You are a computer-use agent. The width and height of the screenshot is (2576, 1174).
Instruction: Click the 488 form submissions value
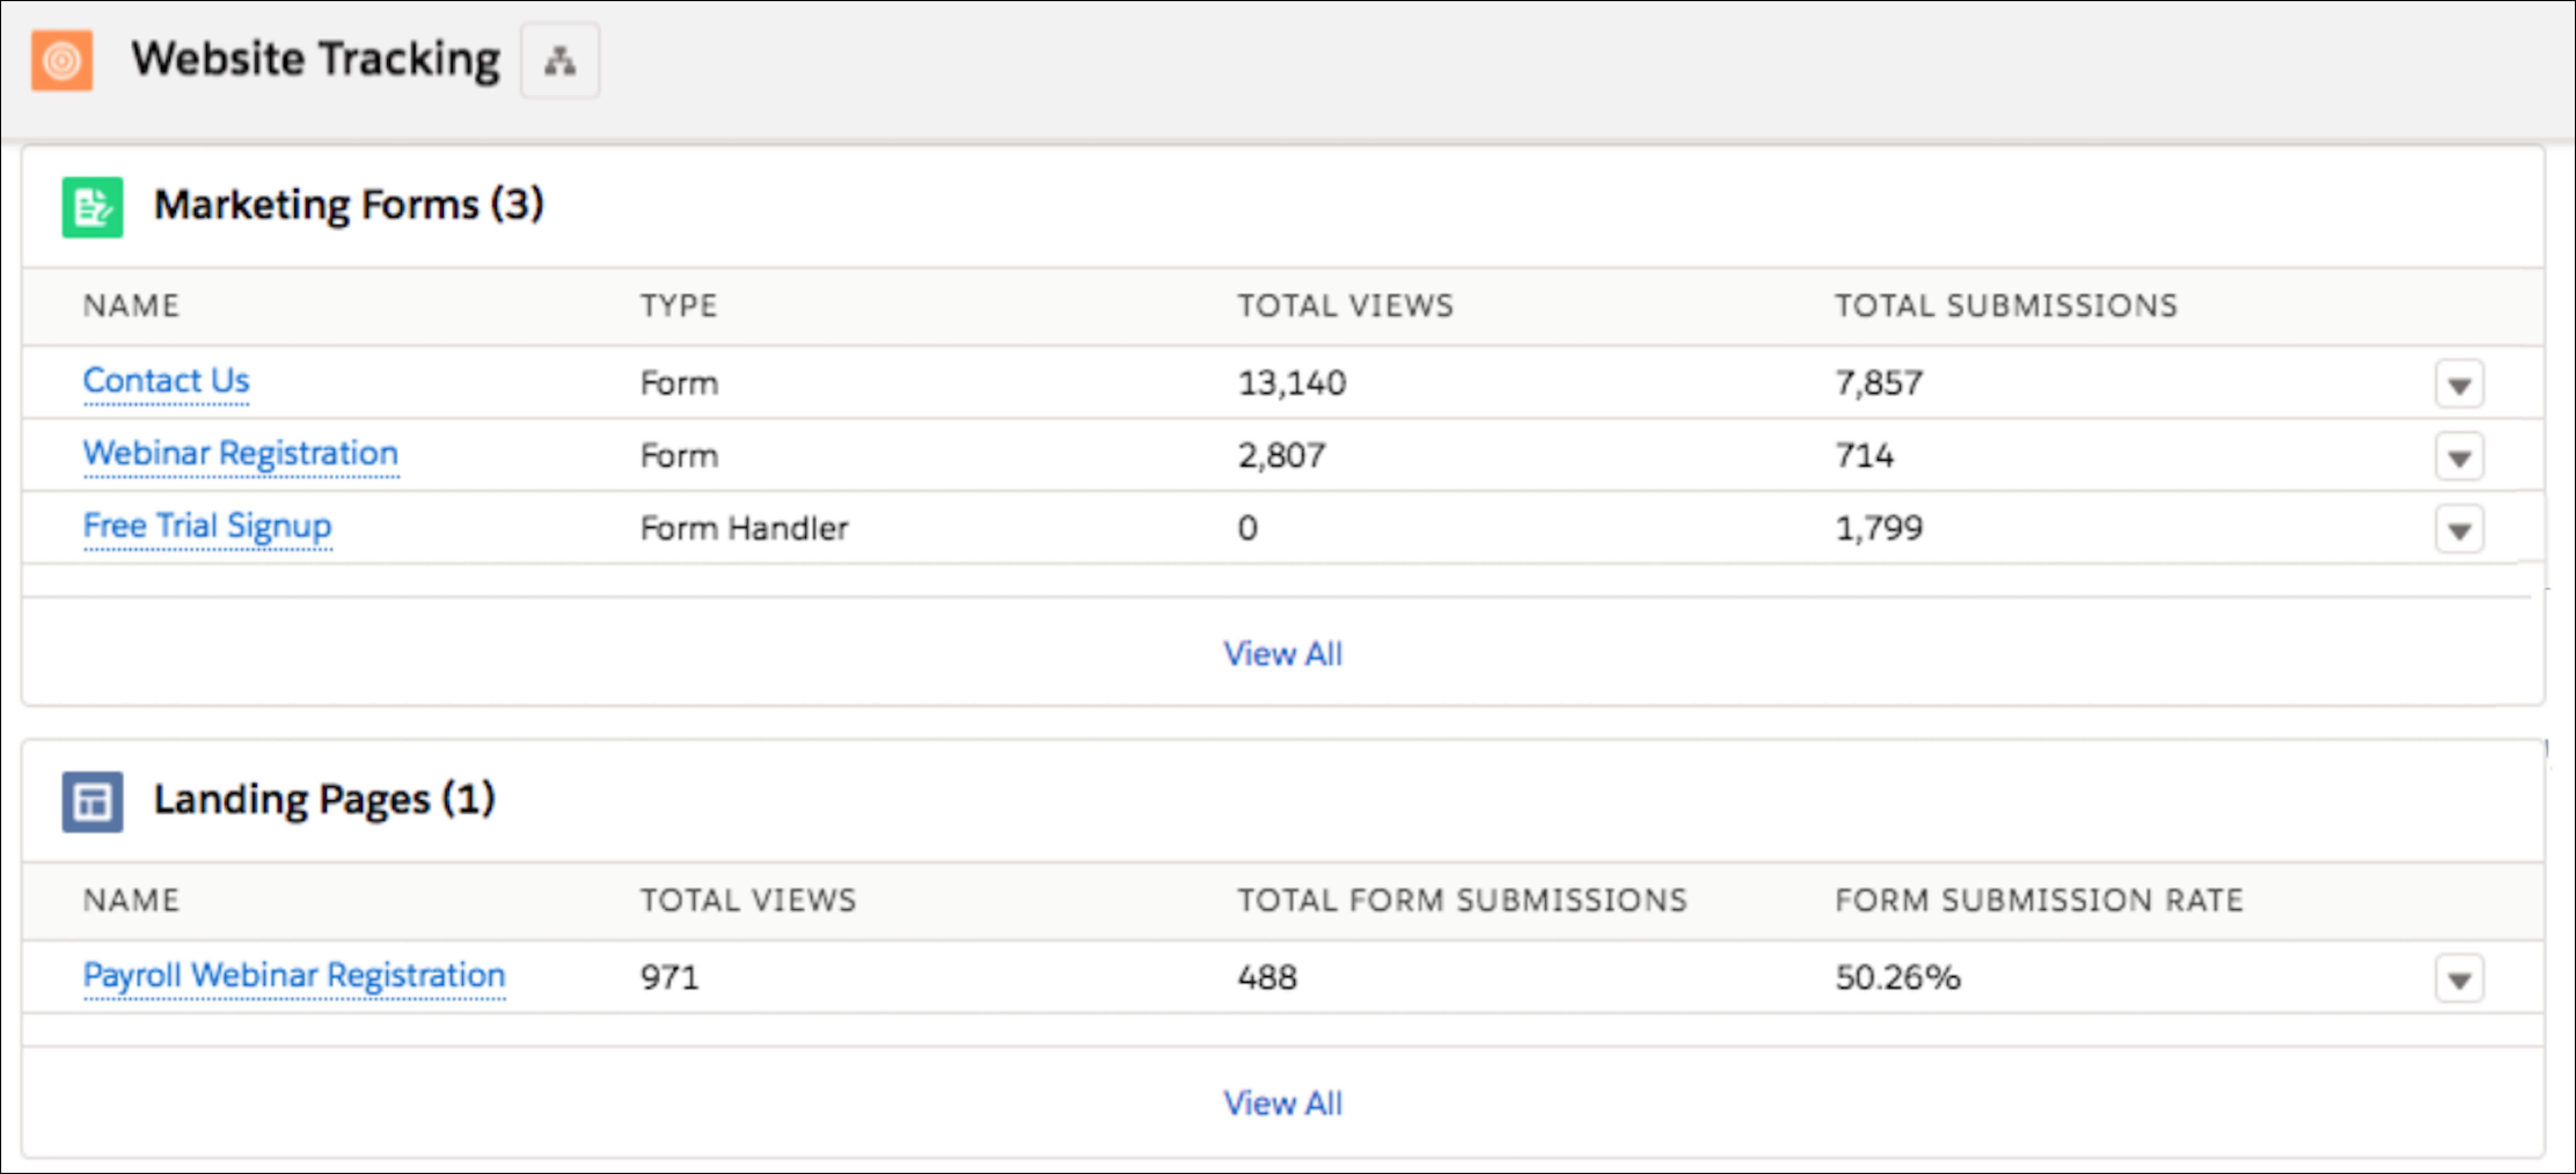(x=1267, y=978)
